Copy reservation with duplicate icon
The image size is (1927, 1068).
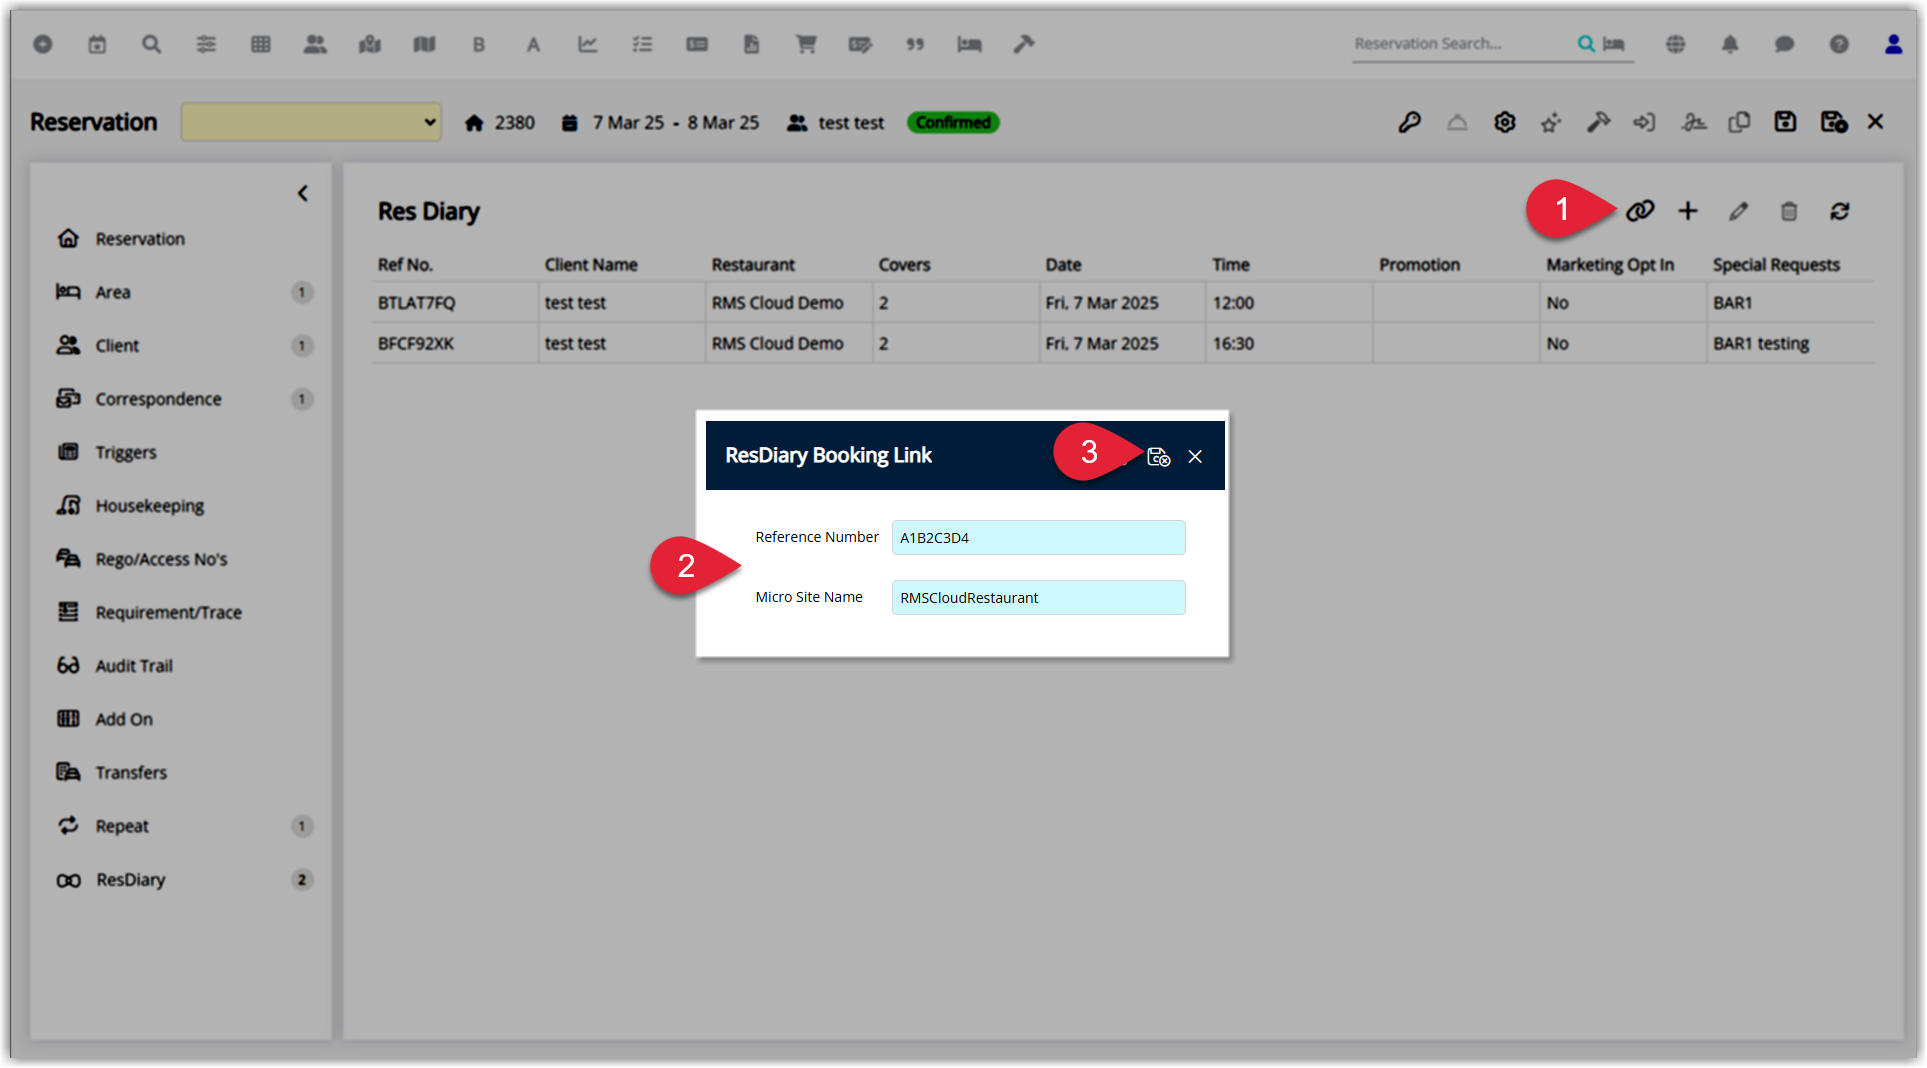1739,122
